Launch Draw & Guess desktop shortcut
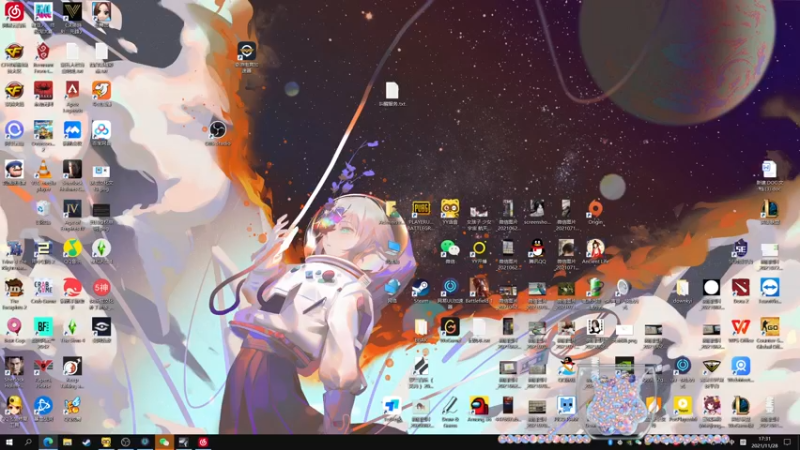The image size is (800, 450). coord(449,407)
